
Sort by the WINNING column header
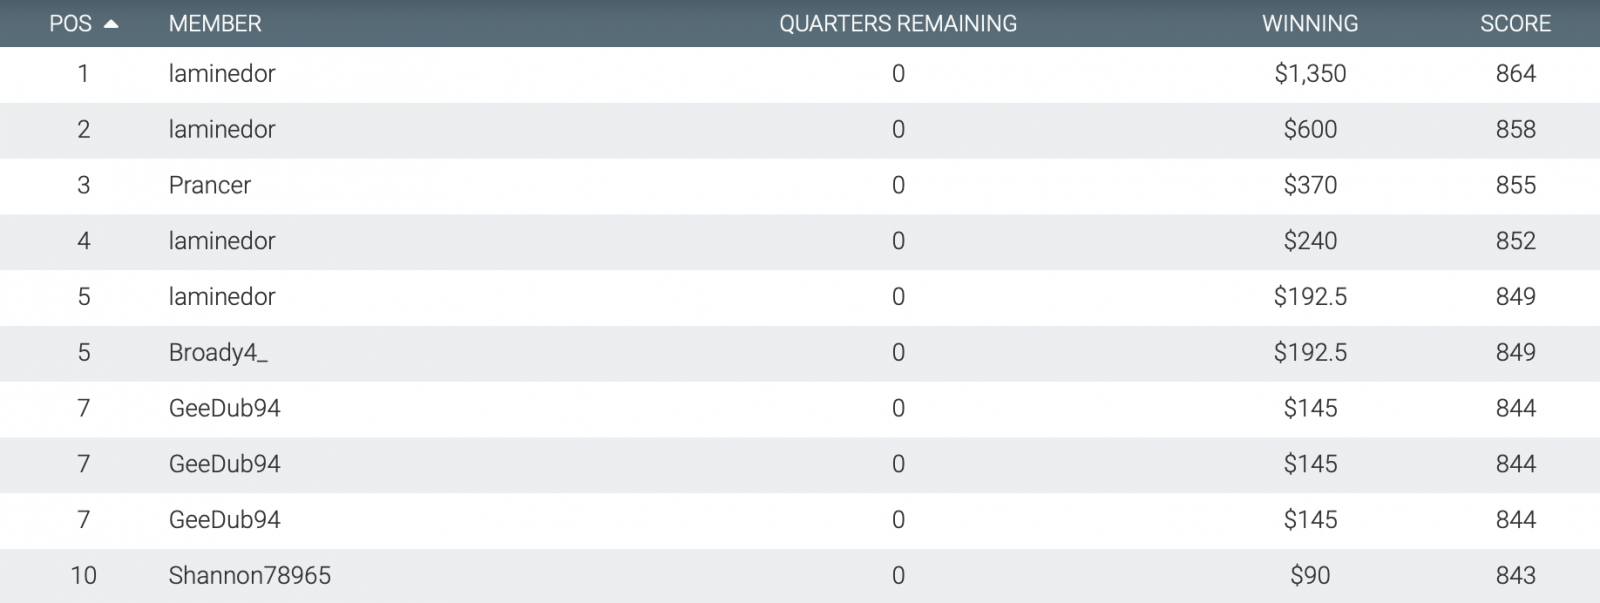[x=1310, y=24]
